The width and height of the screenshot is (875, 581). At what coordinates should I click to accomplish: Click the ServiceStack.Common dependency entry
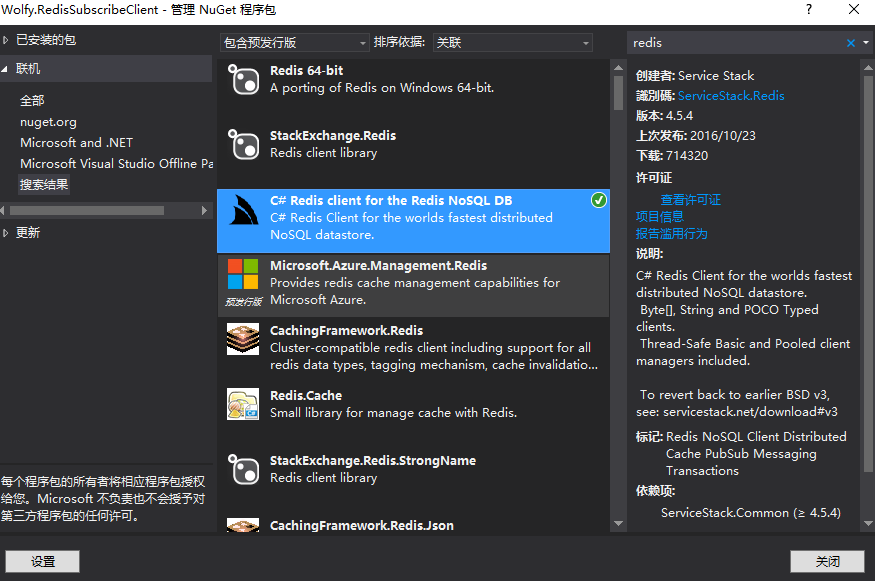click(751, 513)
